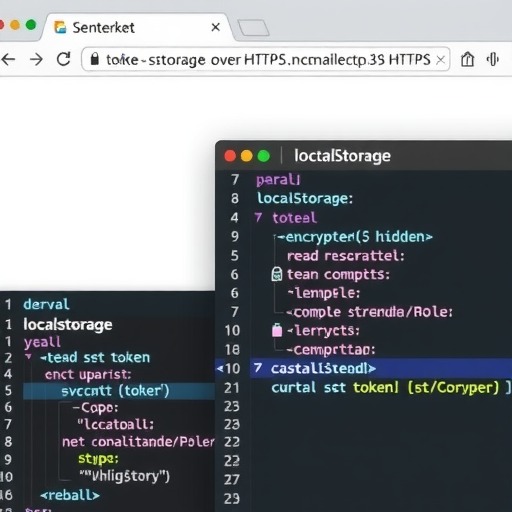Screen dimensions: 512x512
Task: Click the pink lock icon beside 'lerrycts:'
Action: click(277, 330)
